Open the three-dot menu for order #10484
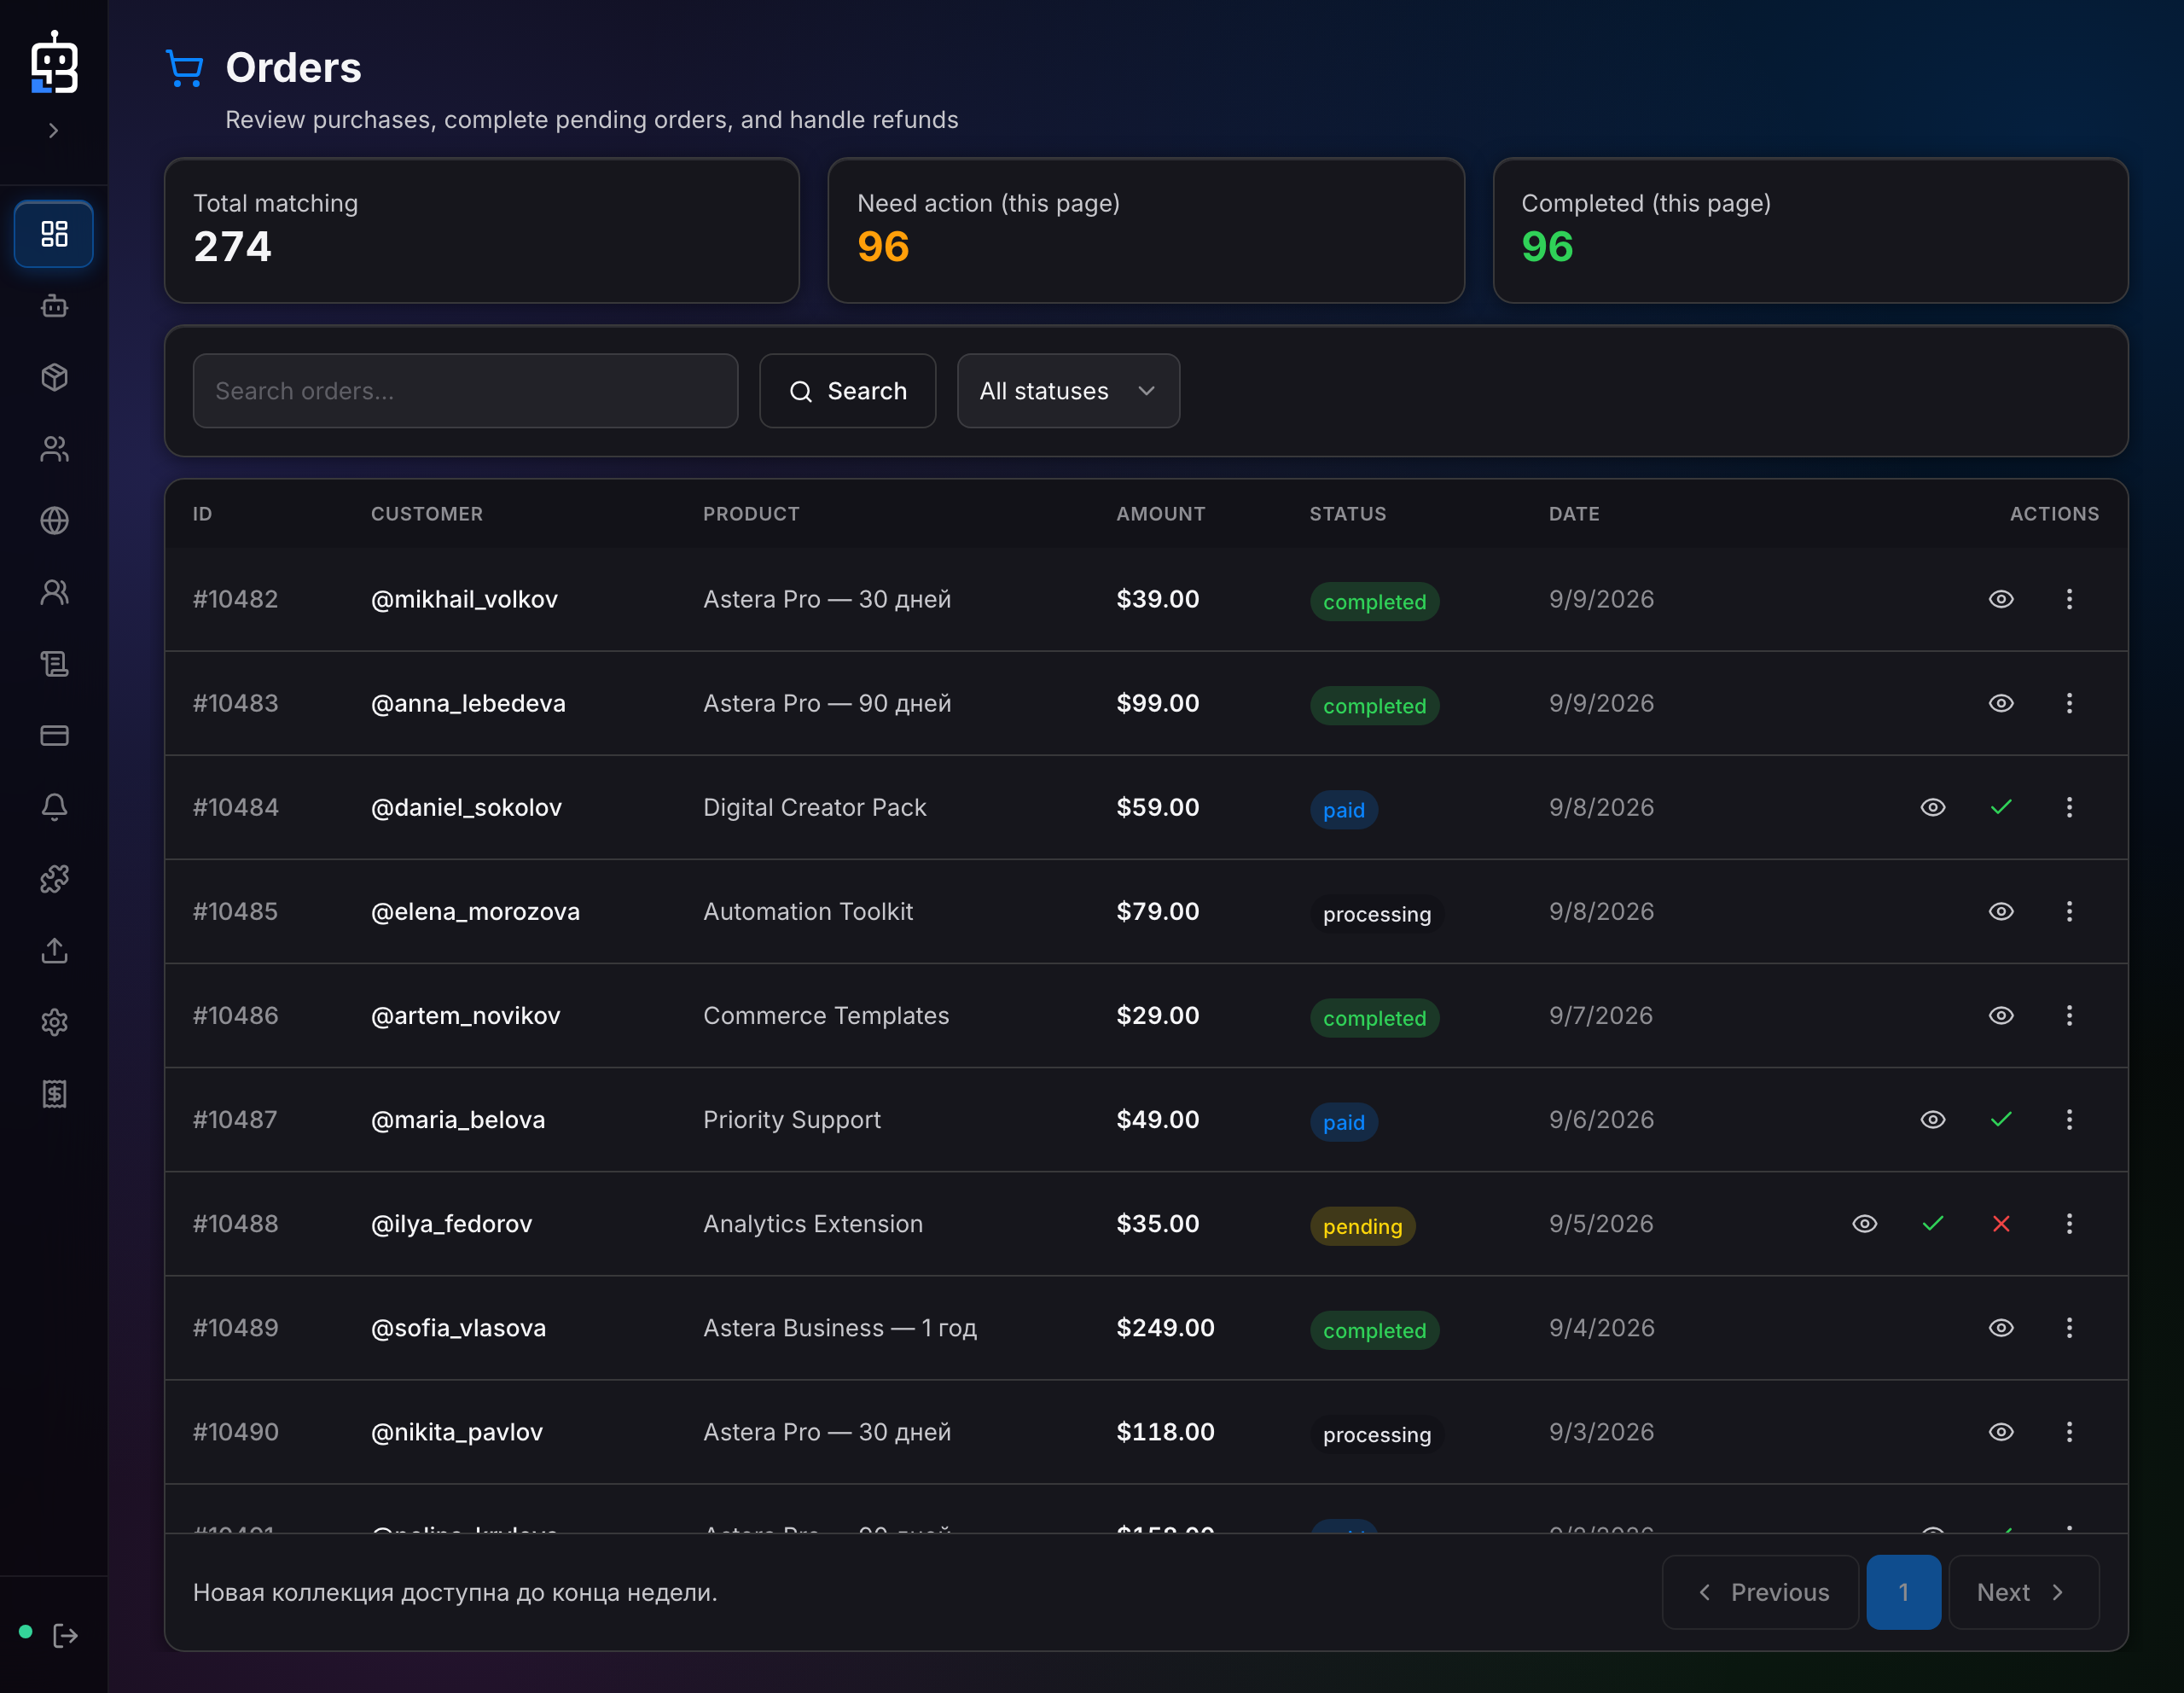2184x1693 pixels. pyautogui.click(x=2069, y=807)
